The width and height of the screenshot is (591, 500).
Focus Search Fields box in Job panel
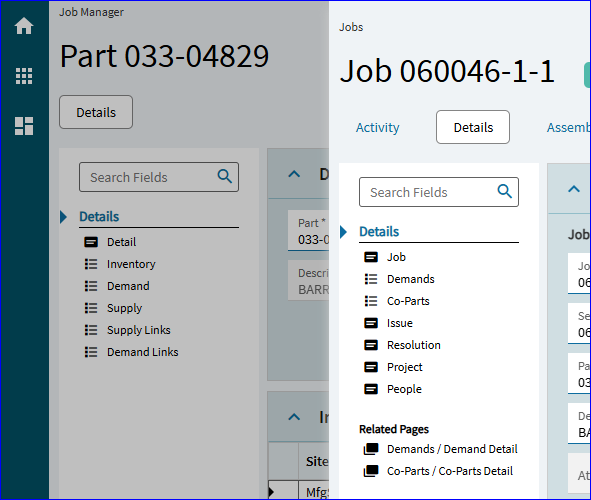[439, 192]
